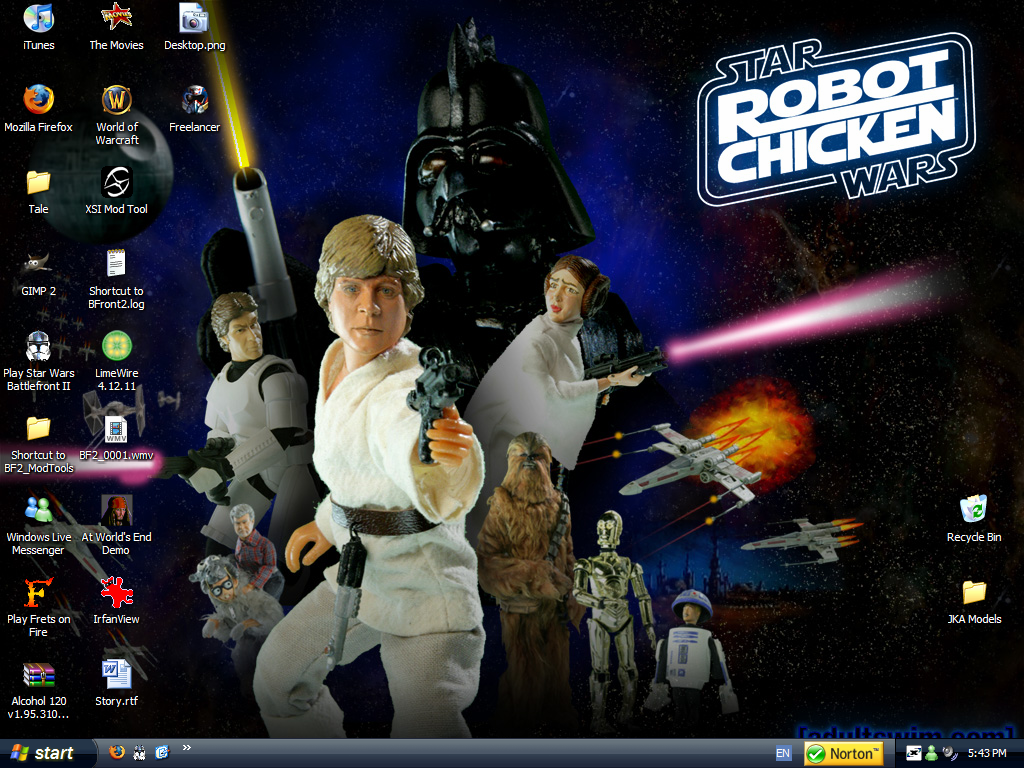
Task: Click Firefox in the quick launch bar
Action: 117,752
